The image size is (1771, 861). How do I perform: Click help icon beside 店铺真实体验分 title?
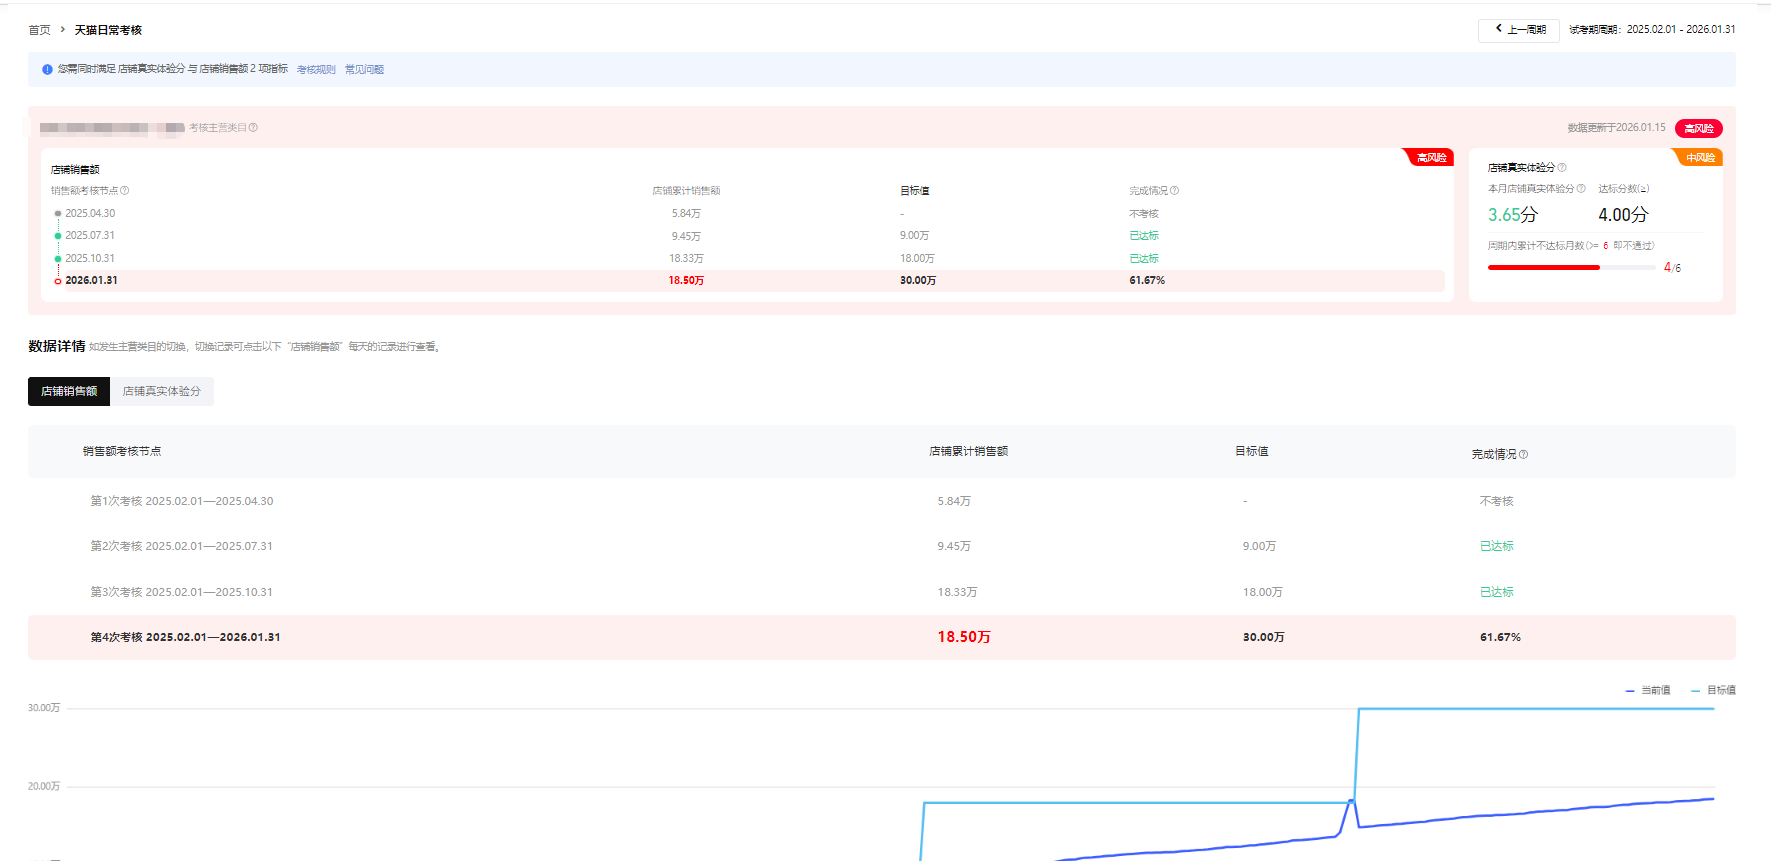tap(1562, 168)
